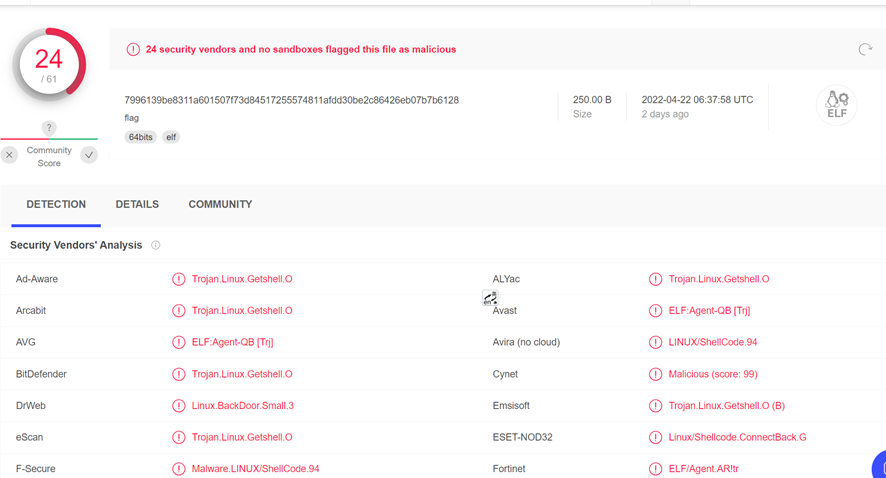Vote harmless with the checkmark community button
This screenshot has height=478, width=886.
89,155
